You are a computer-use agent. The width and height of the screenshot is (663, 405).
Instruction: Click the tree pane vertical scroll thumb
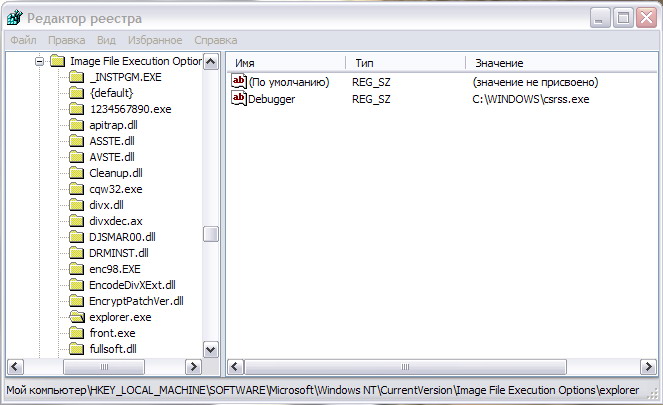click(211, 234)
